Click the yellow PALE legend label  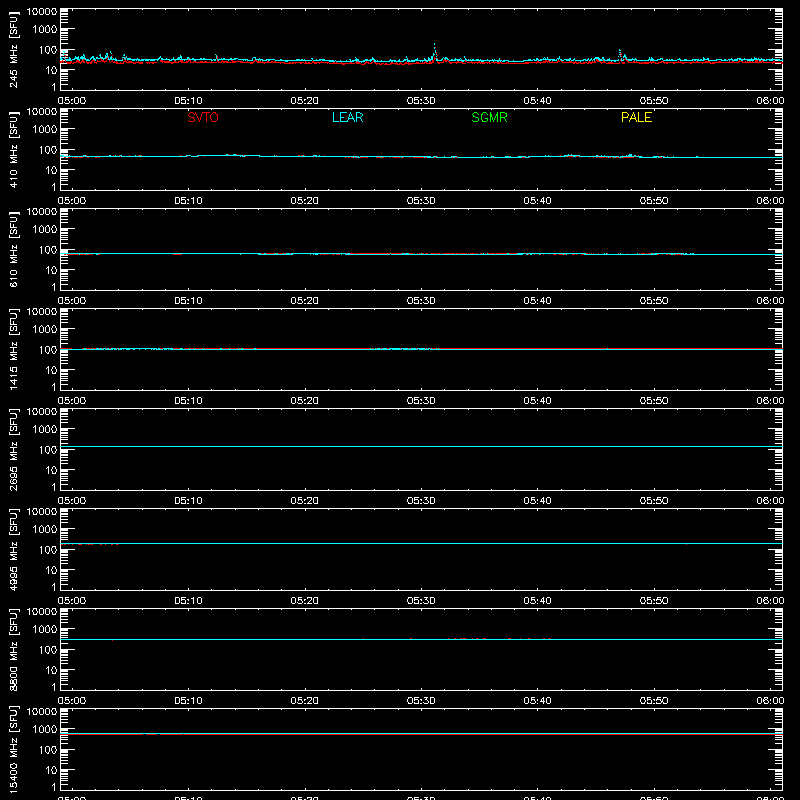coord(636,117)
